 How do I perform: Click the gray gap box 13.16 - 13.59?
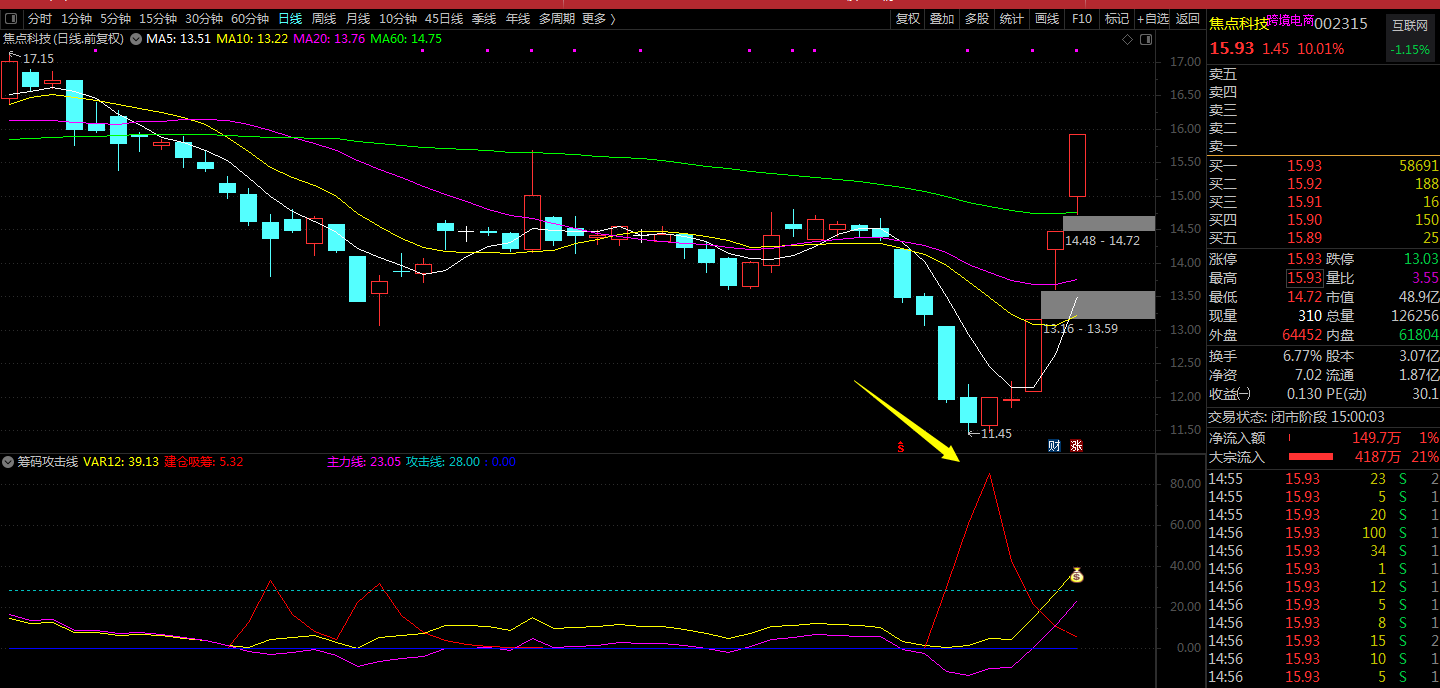(1098, 305)
